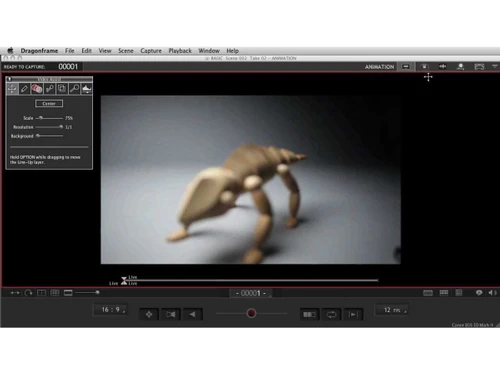The width and height of the screenshot is (500, 375).
Task: Click the Canon EOS camera status text
Action: click(x=472, y=325)
